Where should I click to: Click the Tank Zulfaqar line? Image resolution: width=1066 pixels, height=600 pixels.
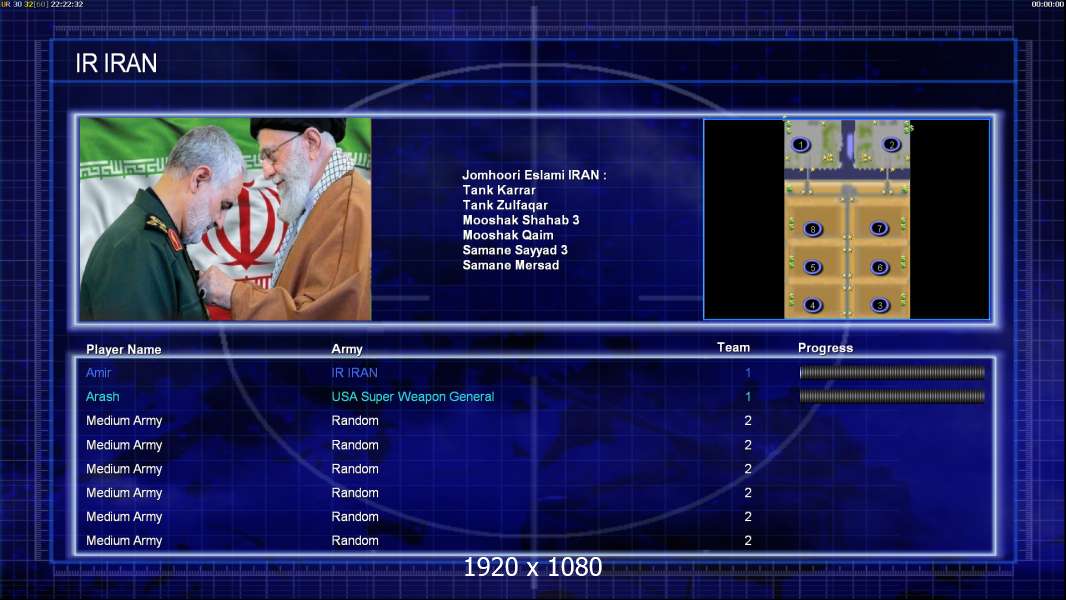pos(505,205)
